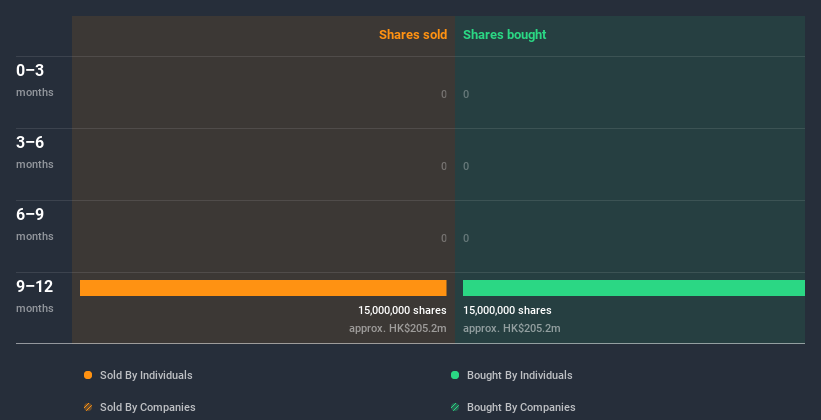This screenshot has width=821, height=420.
Task: Click the 6–9 months row label
Action: tap(35, 224)
